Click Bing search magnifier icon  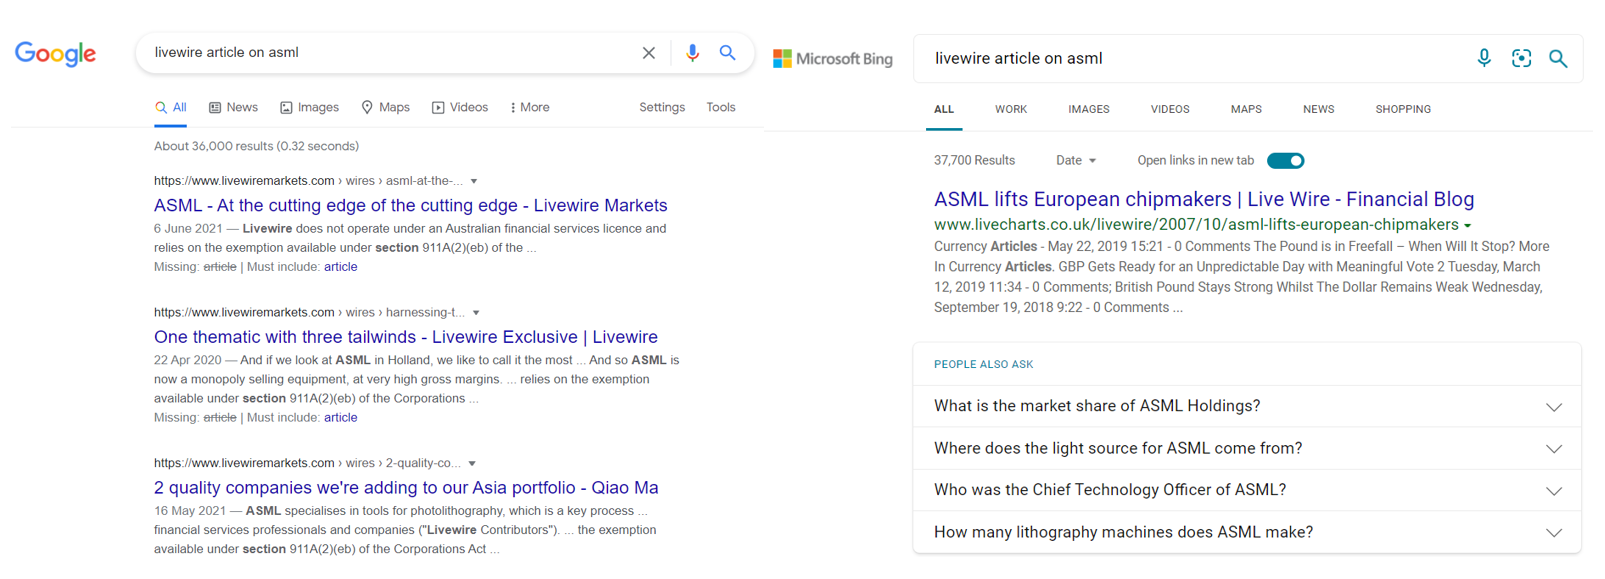(1557, 59)
